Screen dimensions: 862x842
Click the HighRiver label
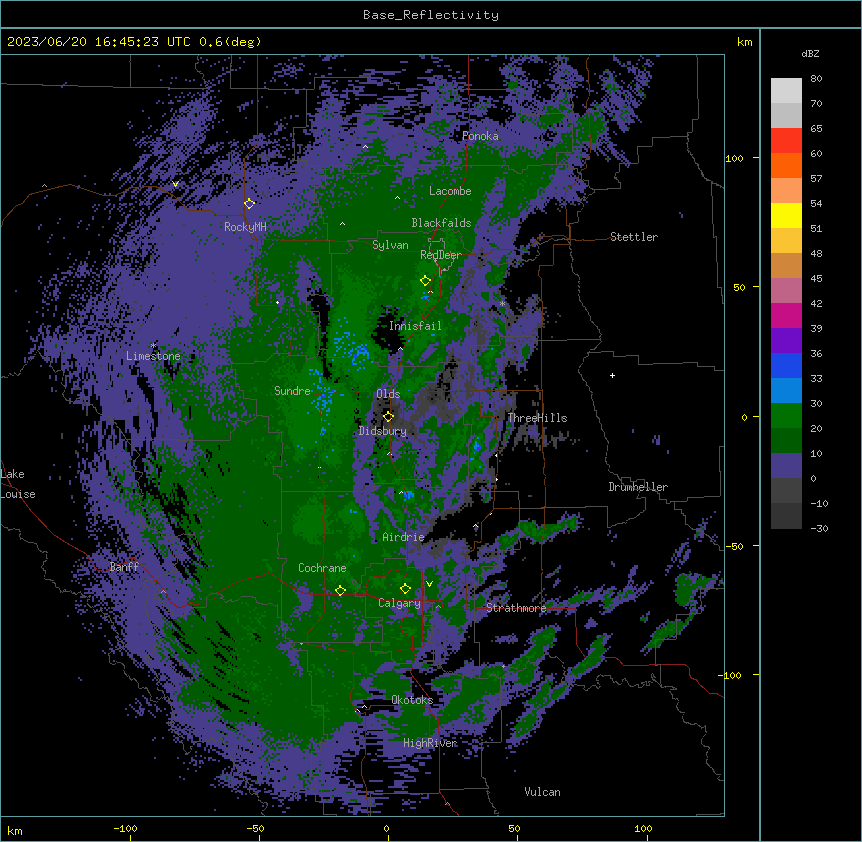pos(430,743)
